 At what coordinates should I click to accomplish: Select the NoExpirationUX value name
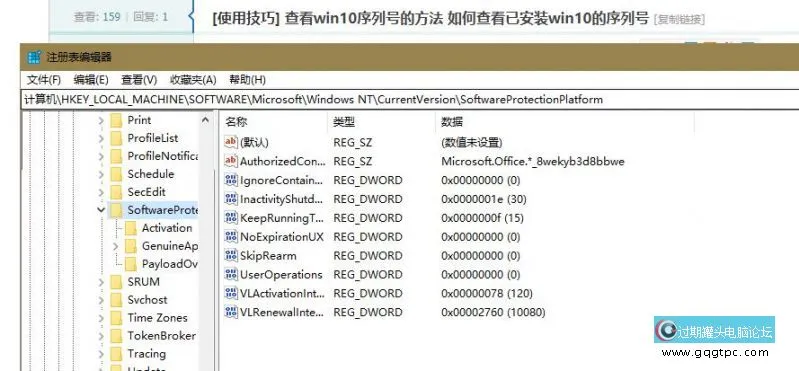(282, 236)
